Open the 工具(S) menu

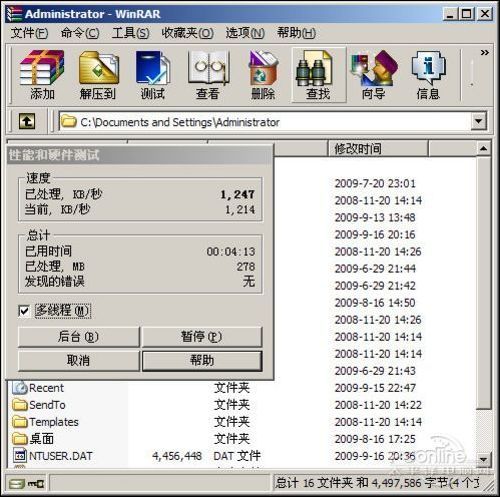pyautogui.click(x=130, y=33)
